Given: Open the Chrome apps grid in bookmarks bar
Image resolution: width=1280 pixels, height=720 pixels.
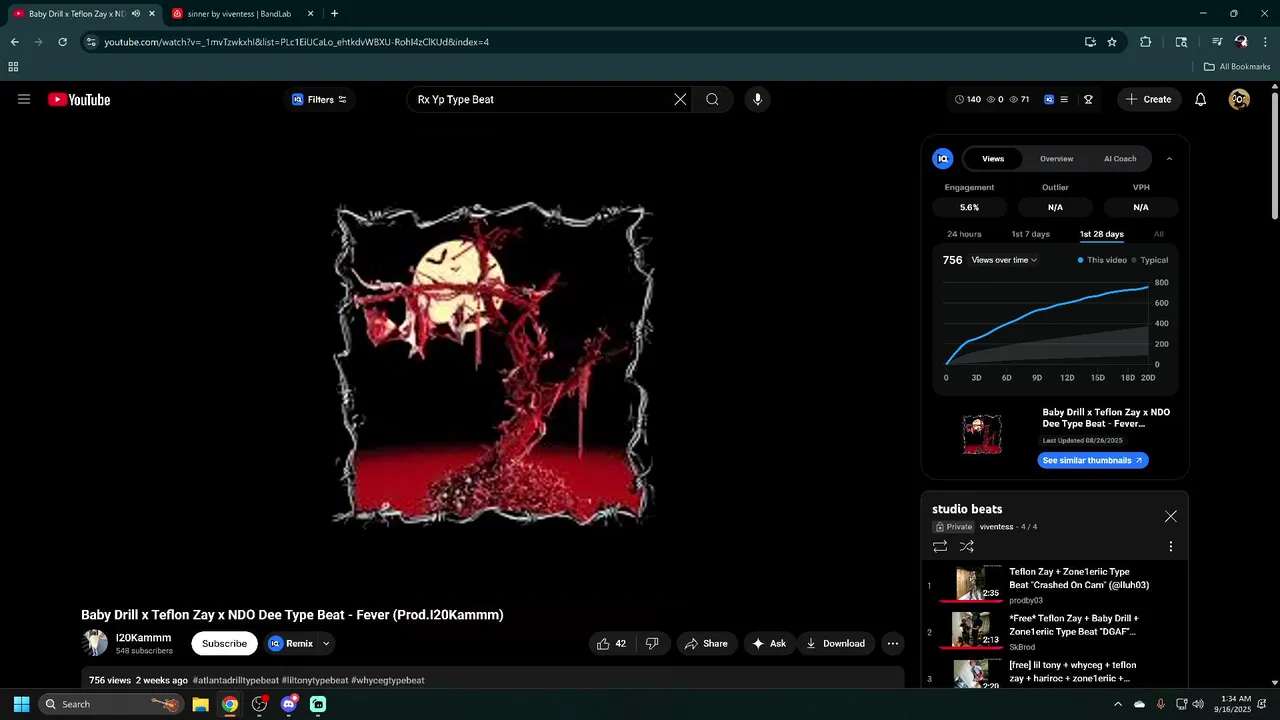Looking at the screenshot, I should click(13, 67).
